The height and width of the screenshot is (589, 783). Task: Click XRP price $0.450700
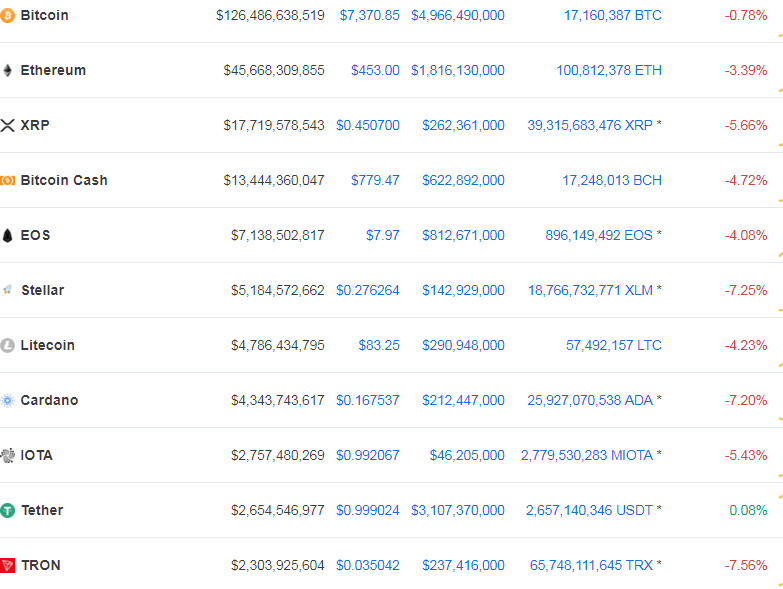368,125
